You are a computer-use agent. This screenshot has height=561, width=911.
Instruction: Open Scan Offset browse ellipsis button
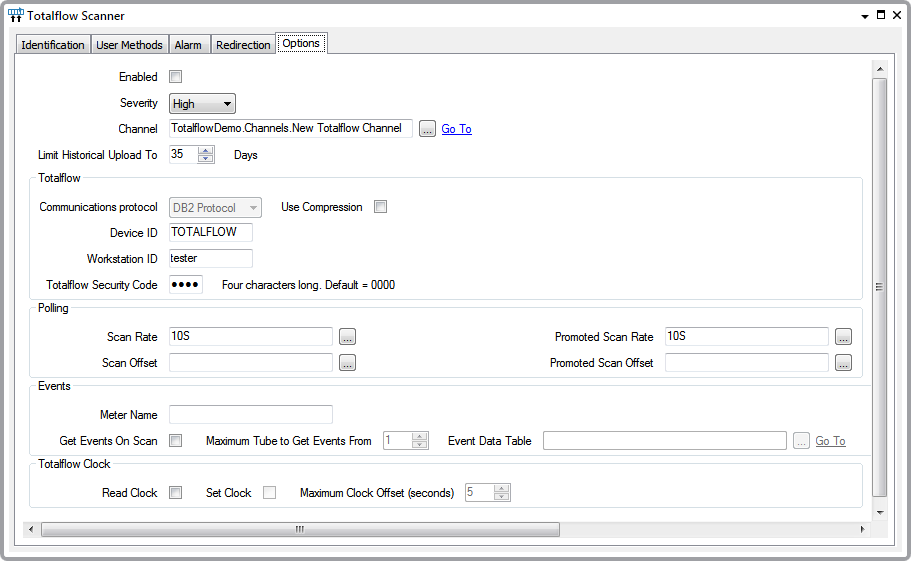pyautogui.click(x=347, y=363)
